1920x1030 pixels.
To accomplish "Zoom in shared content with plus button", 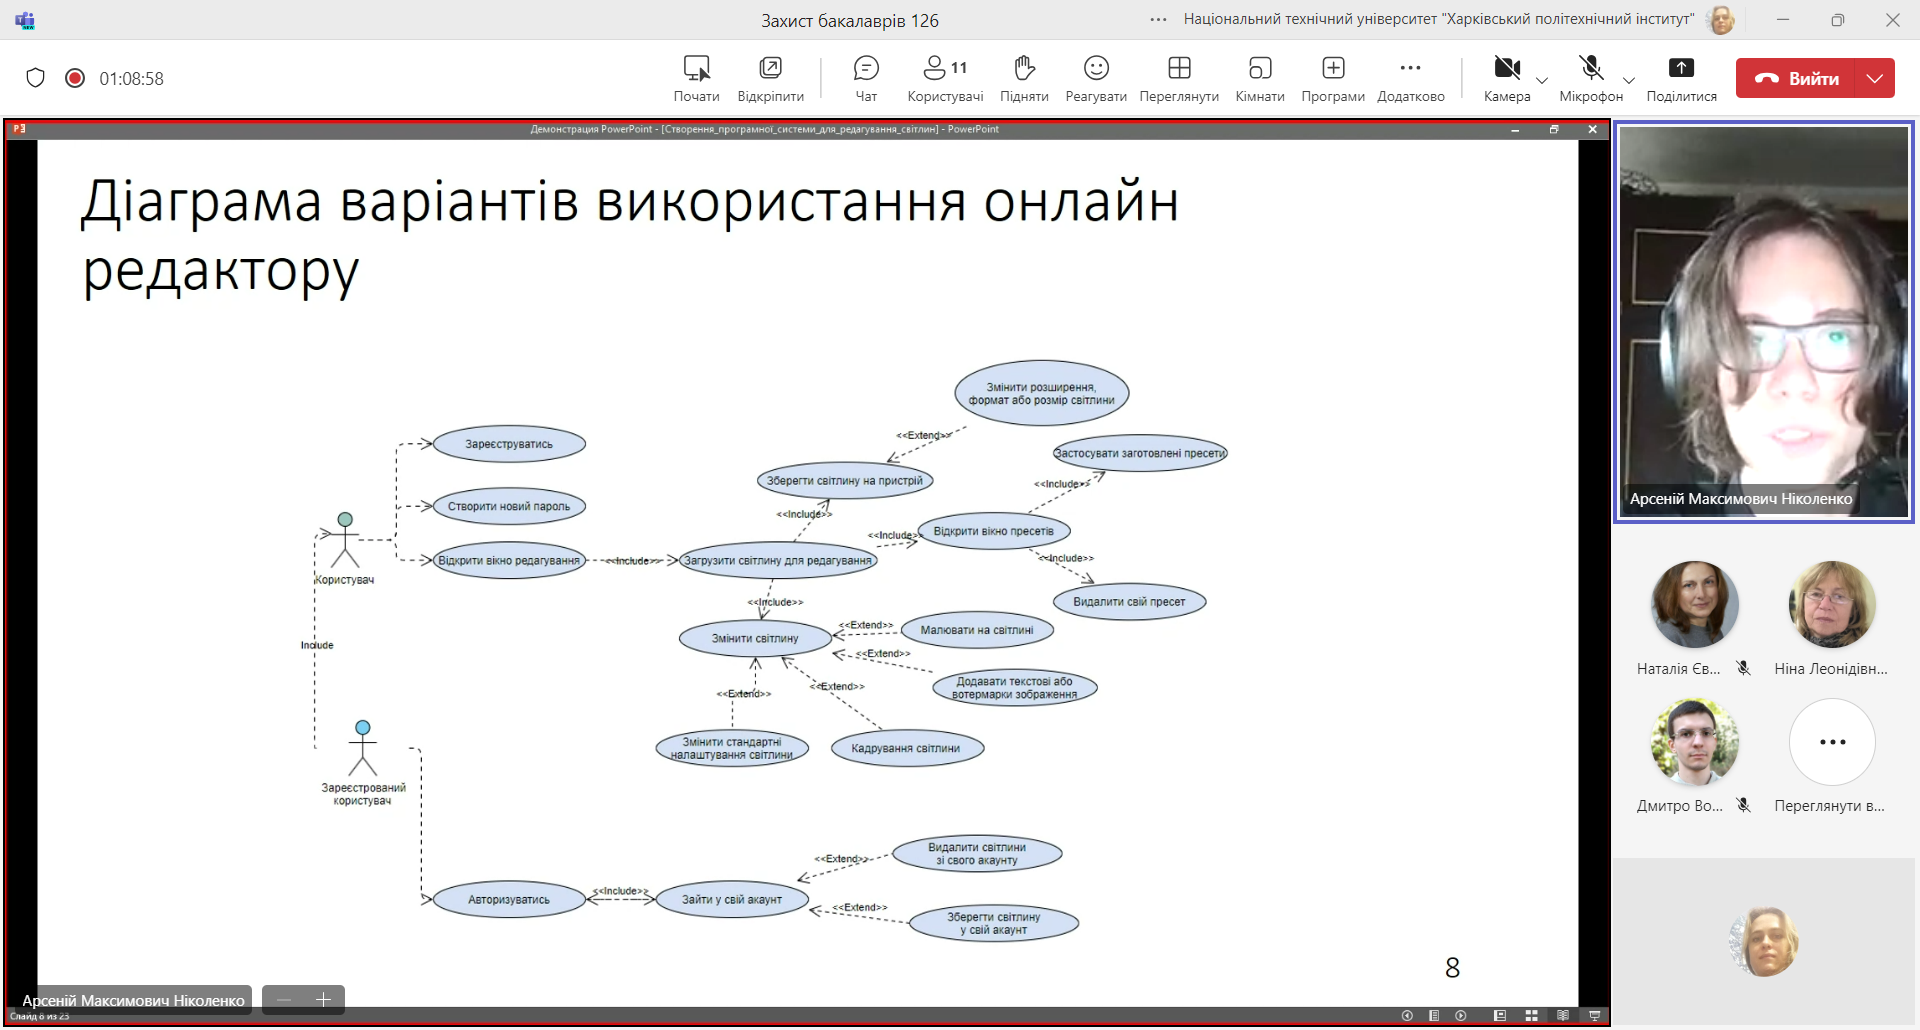I will (x=323, y=1000).
